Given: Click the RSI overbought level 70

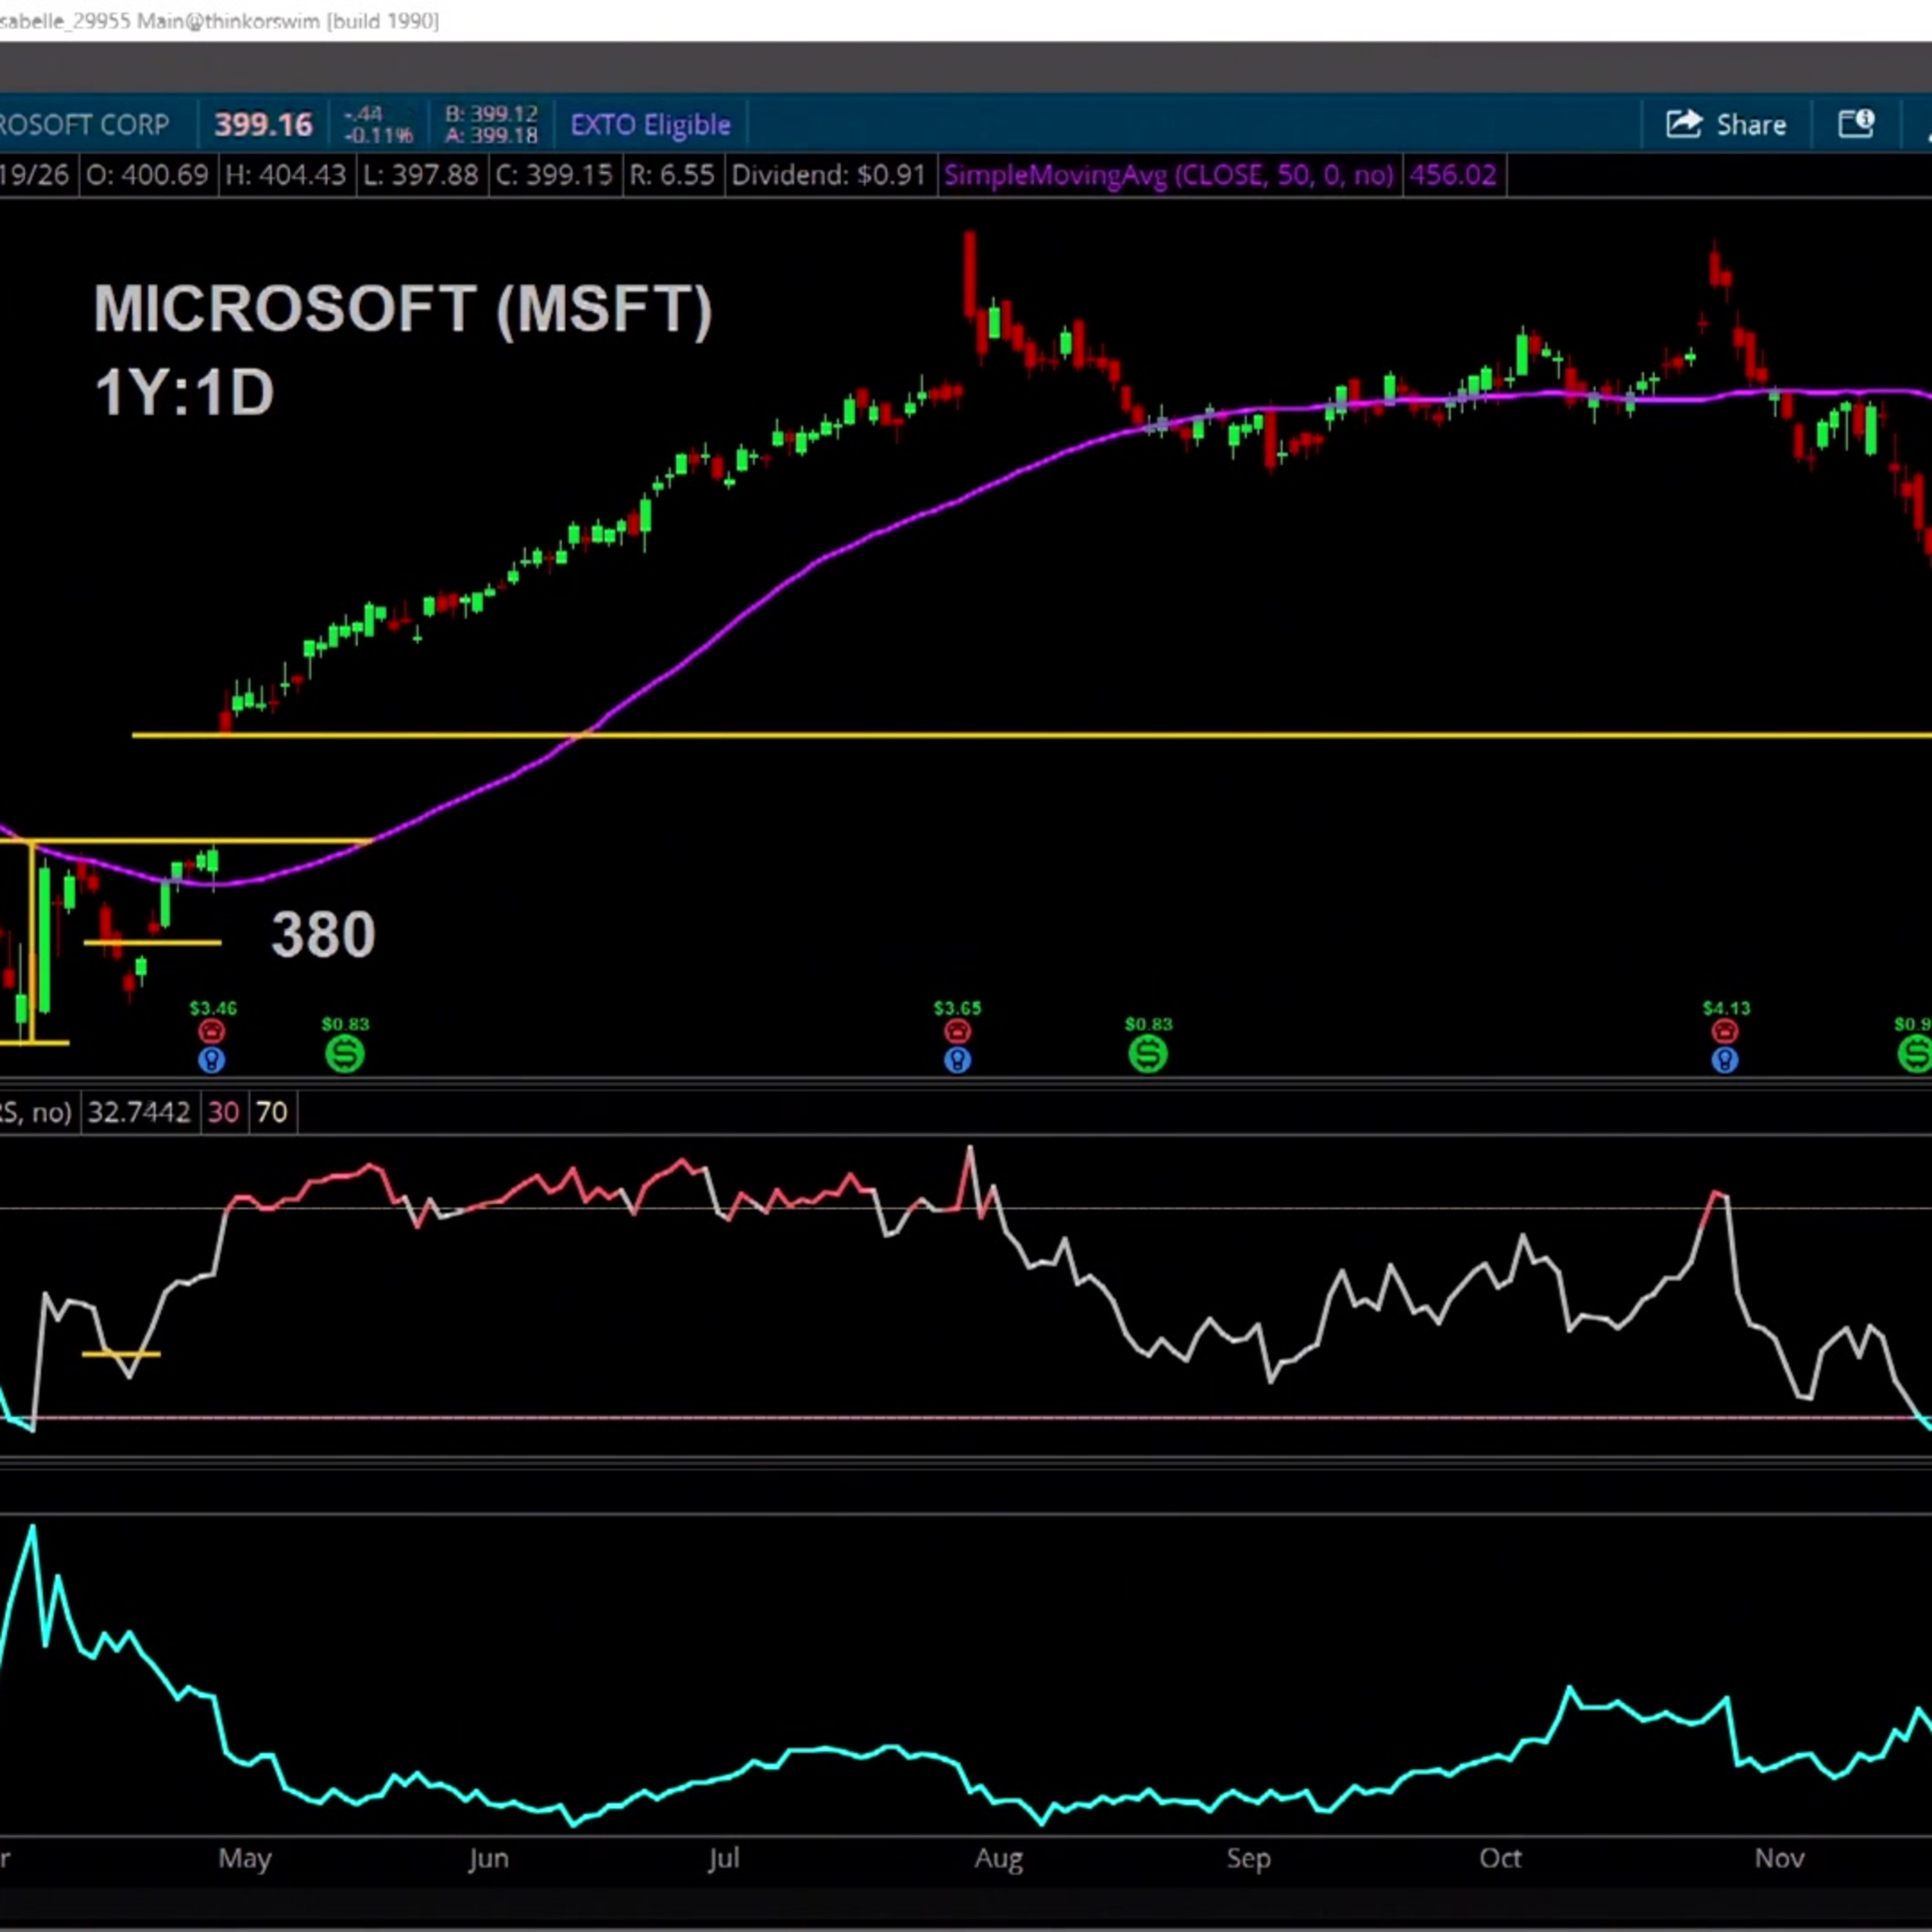Looking at the screenshot, I should 271,1112.
